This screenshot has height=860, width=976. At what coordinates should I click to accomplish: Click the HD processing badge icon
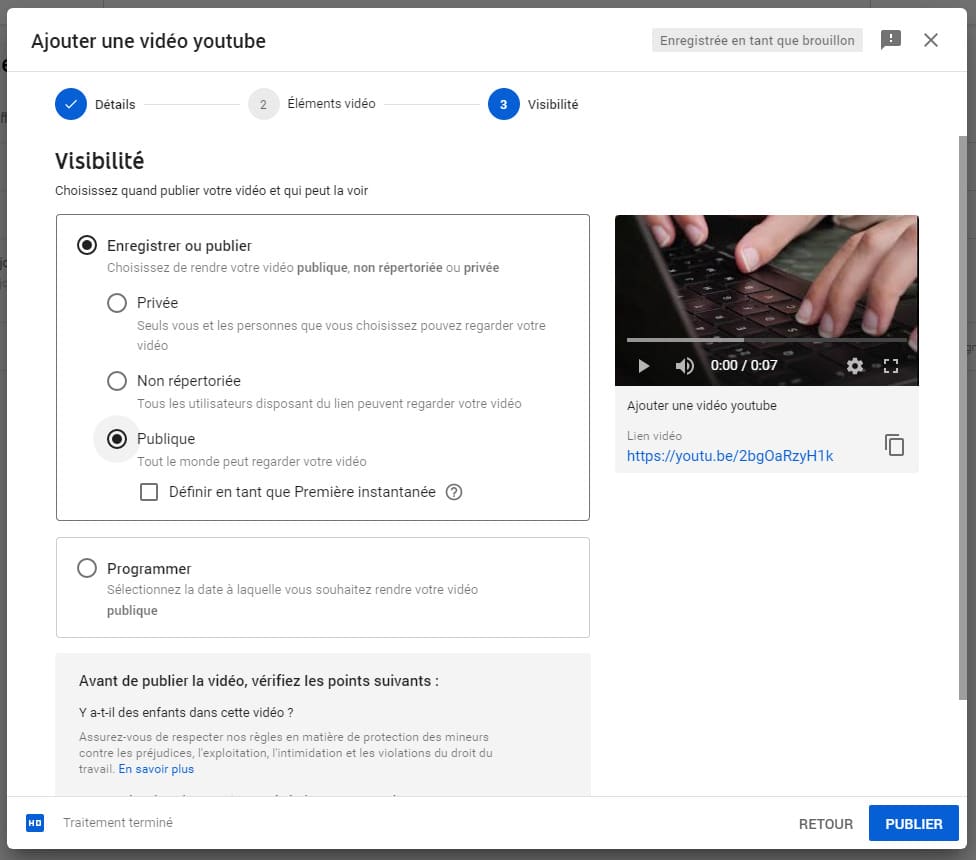pos(35,823)
